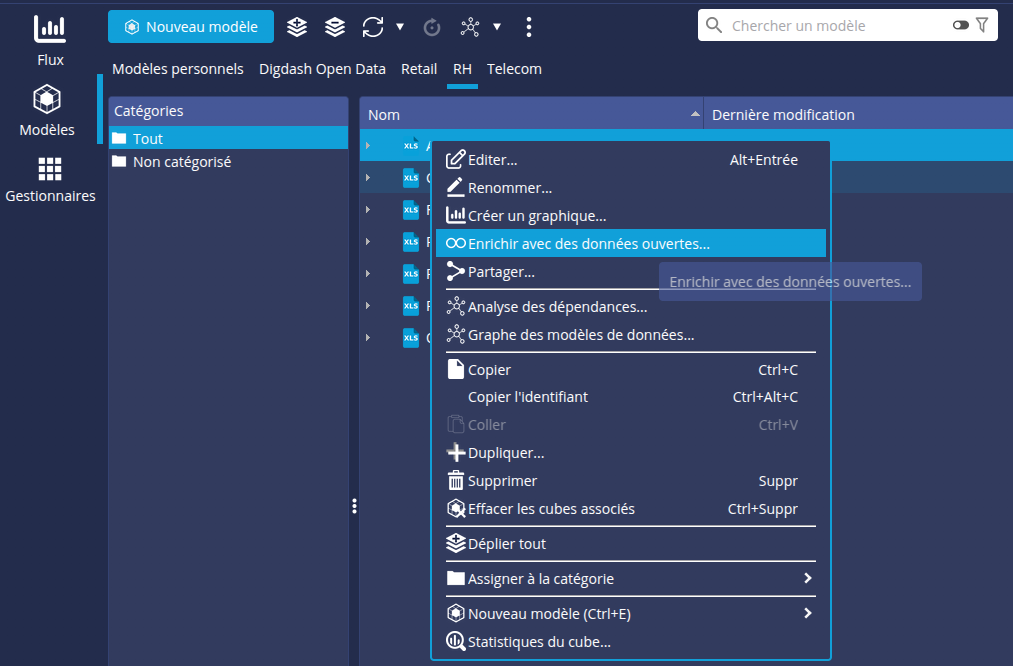The height and width of the screenshot is (666, 1013).
Task: Click the collapse-all layers icon in toolbar
Action: click(335, 27)
